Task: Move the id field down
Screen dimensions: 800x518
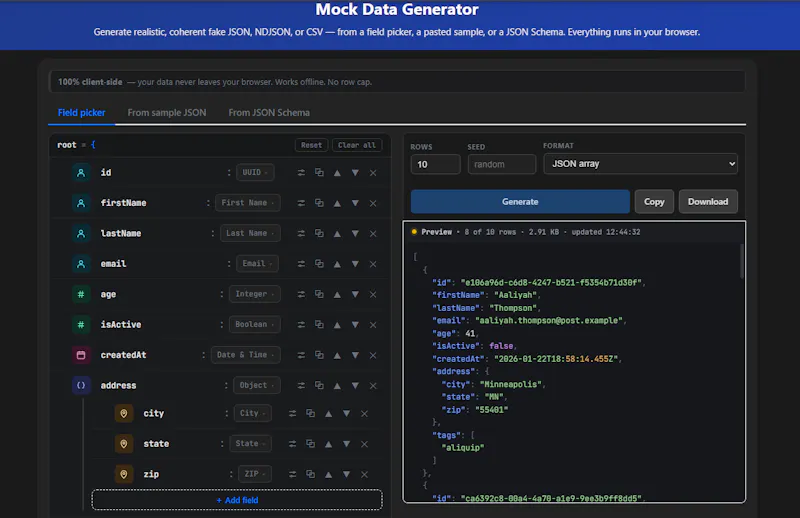Action: pyautogui.click(x=355, y=172)
